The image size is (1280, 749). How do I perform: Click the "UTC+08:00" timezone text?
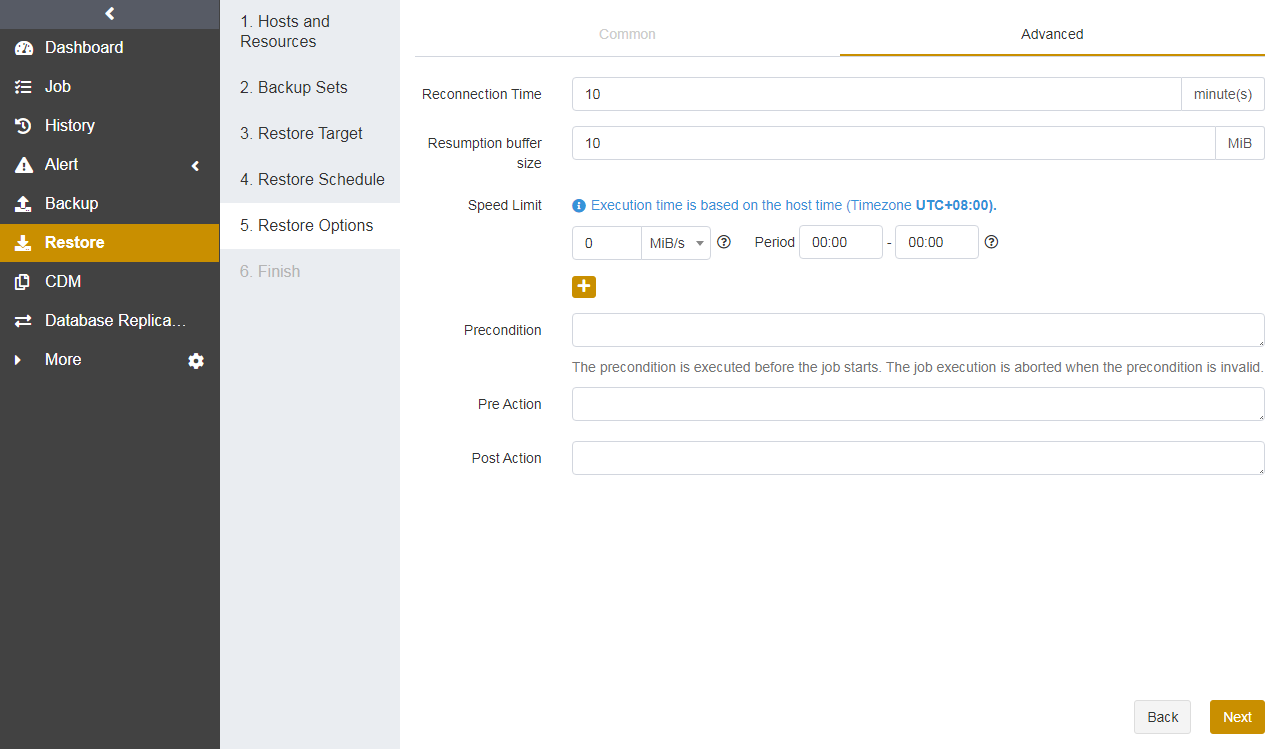[954, 206]
